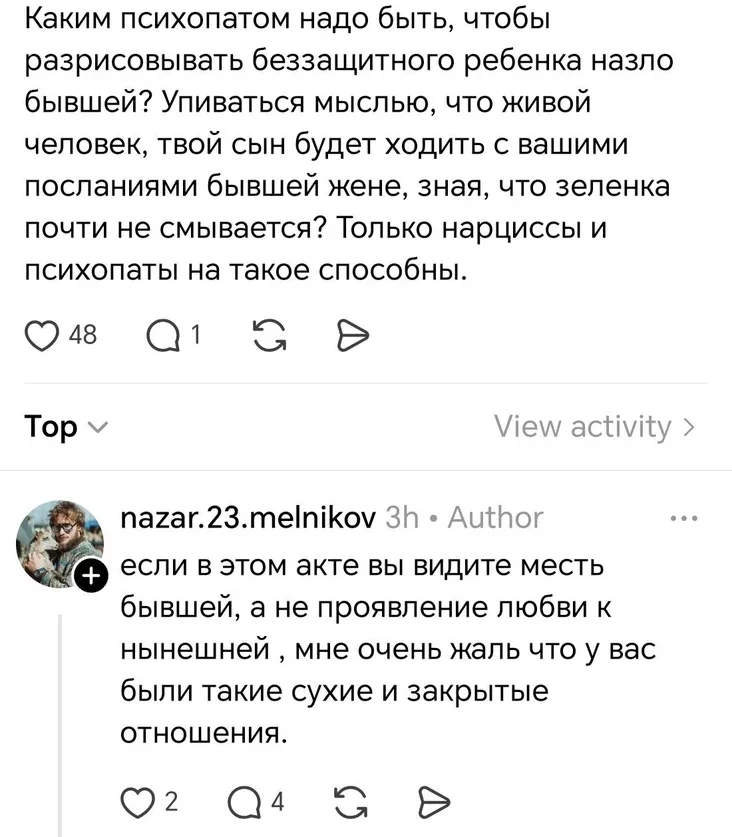732x837 pixels.
Task: View the 48 likes count on the post
Action: [x=83, y=335]
